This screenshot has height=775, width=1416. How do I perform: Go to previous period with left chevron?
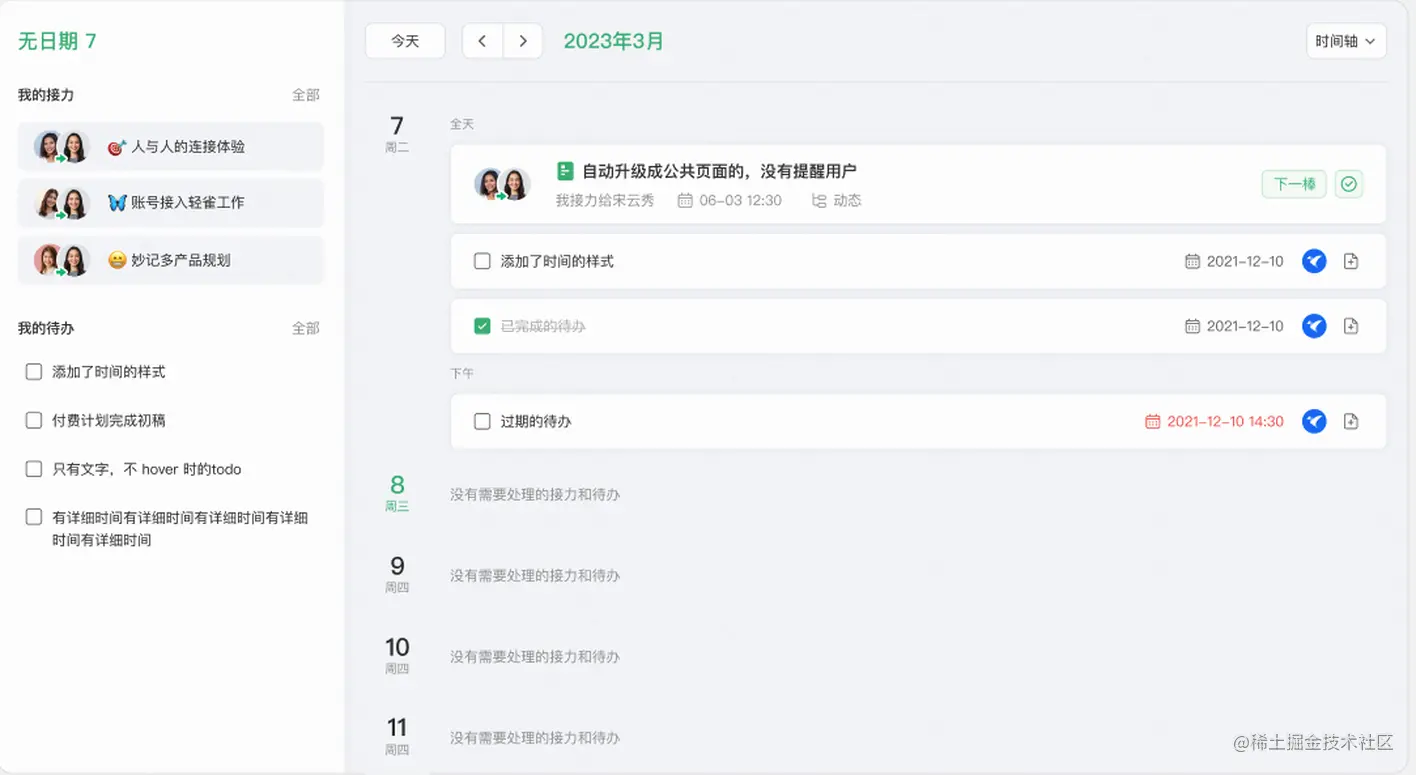pos(482,41)
